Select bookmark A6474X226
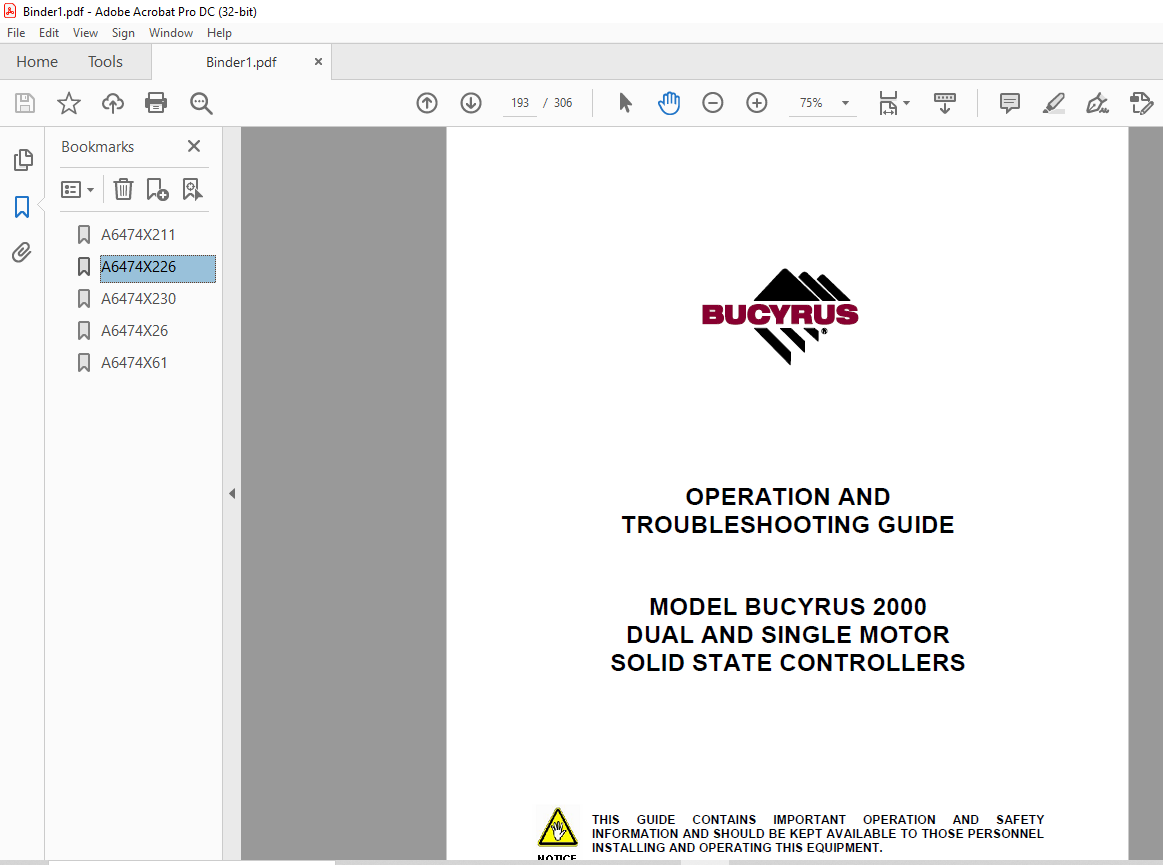1163x865 pixels. click(x=158, y=268)
